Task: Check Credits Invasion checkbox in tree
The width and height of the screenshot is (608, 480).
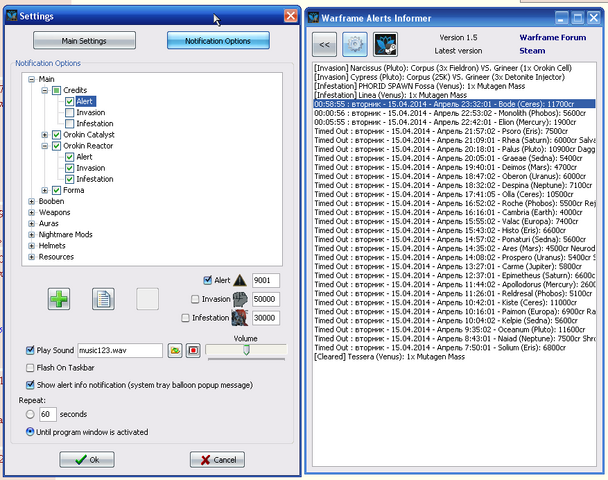Action: pos(69,113)
